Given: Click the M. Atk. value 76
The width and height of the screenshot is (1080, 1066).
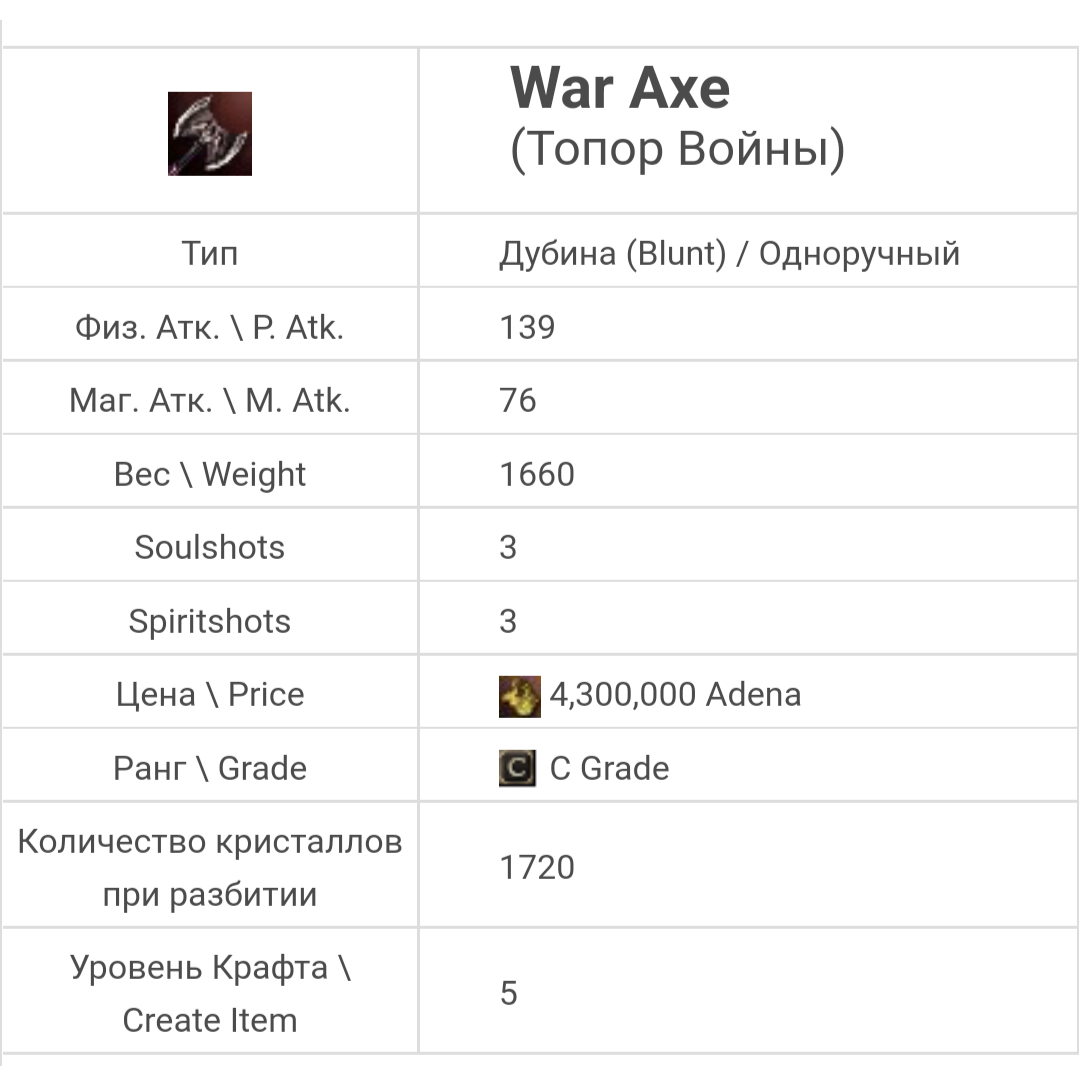Looking at the screenshot, I should (x=518, y=401).
